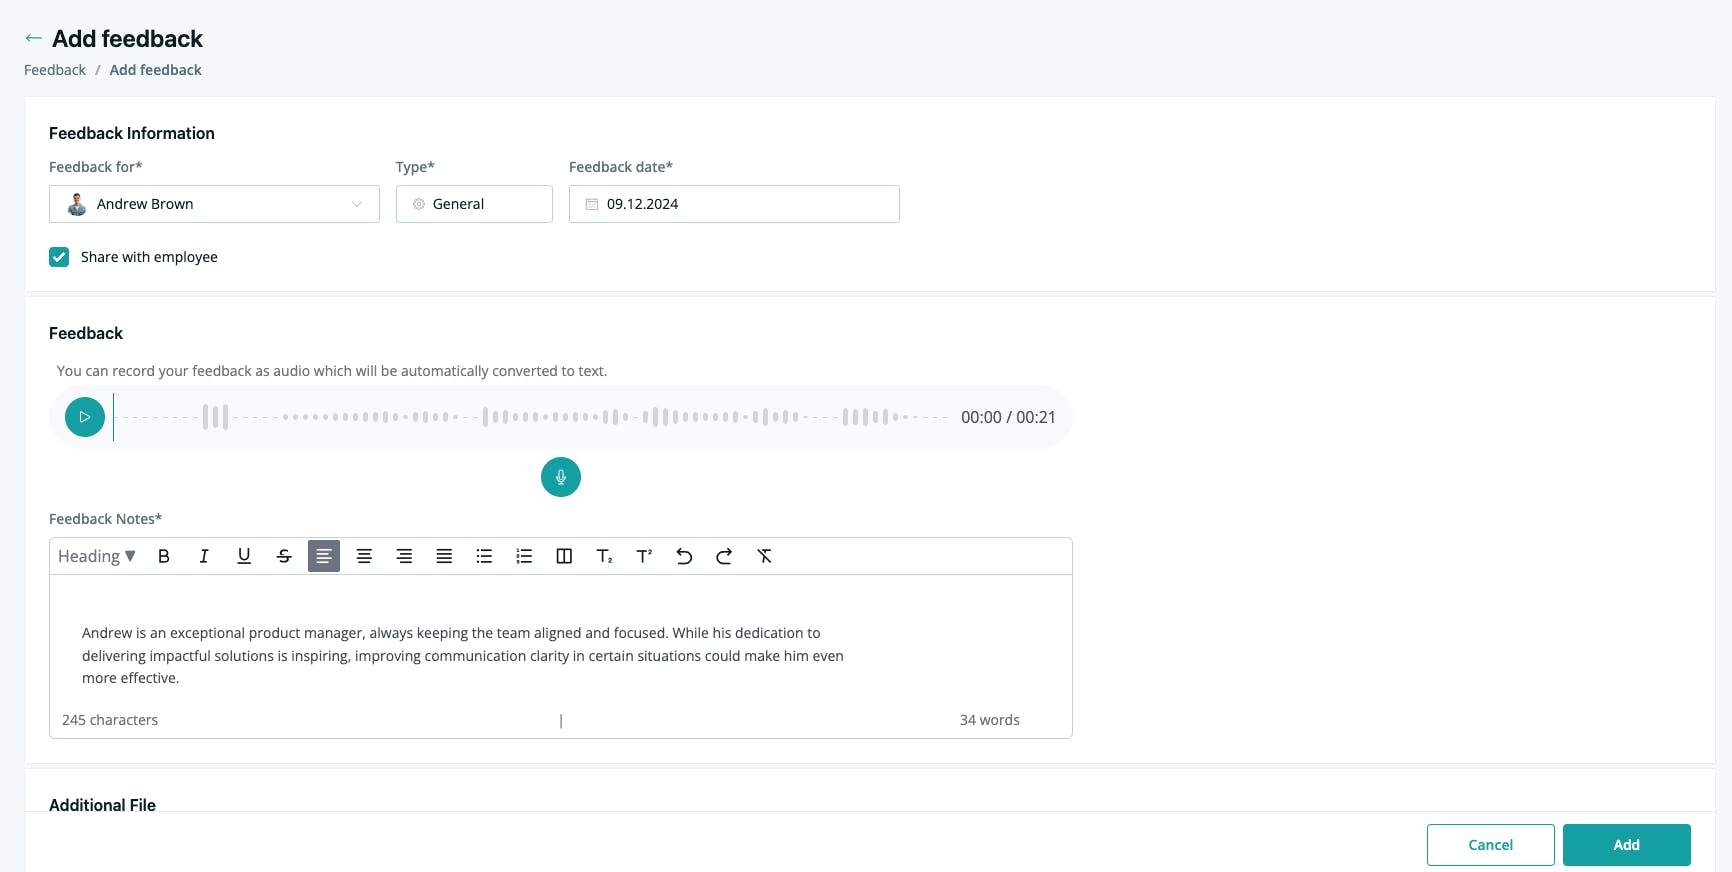Image resolution: width=1732 pixels, height=872 pixels.
Task: Undo the last edit
Action: 684,556
